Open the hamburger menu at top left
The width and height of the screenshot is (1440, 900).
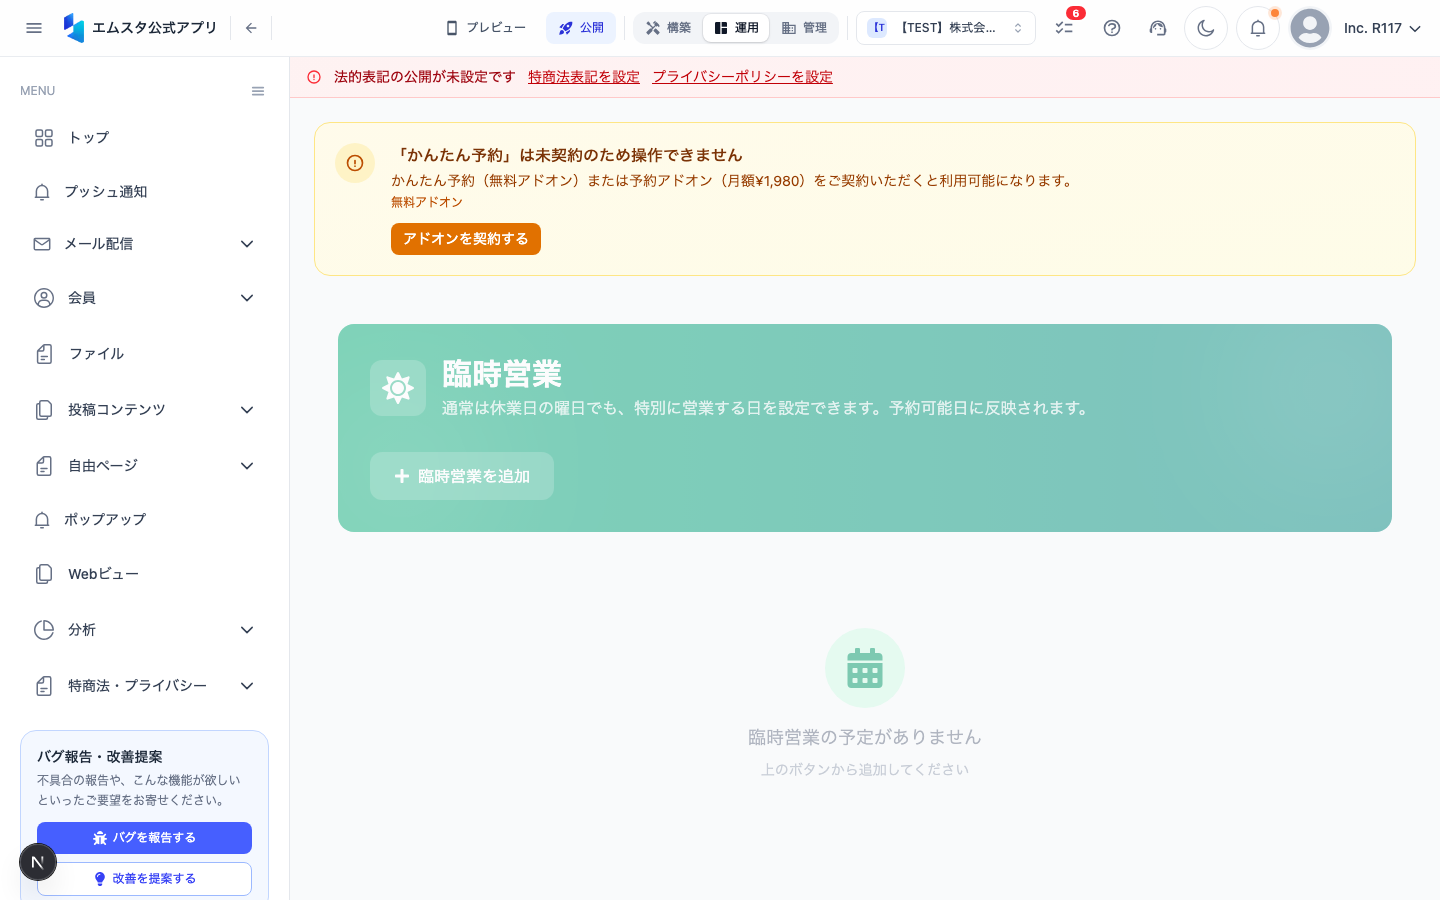pyautogui.click(x=34, y=28)
